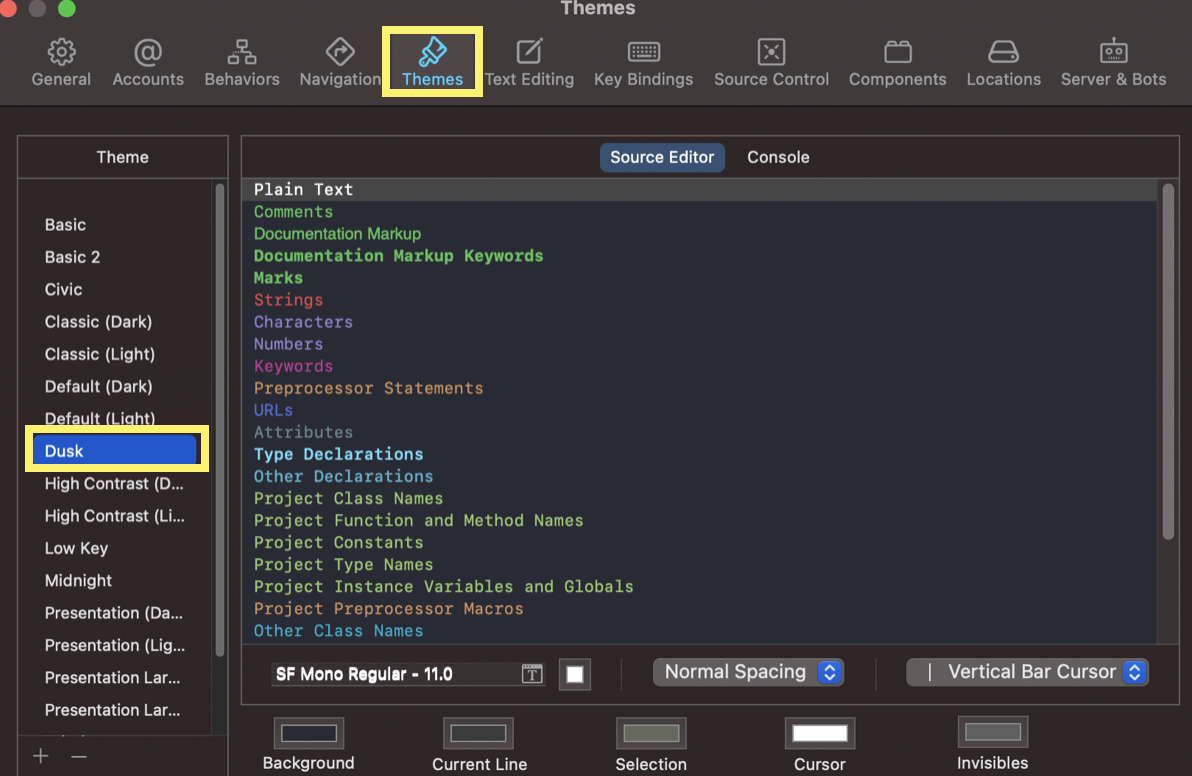Change the Background color swatch
The image size is (1192, 776).
[309, 733]
